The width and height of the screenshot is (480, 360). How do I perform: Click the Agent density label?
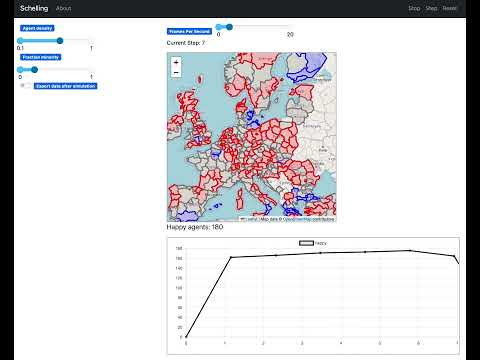37,28
